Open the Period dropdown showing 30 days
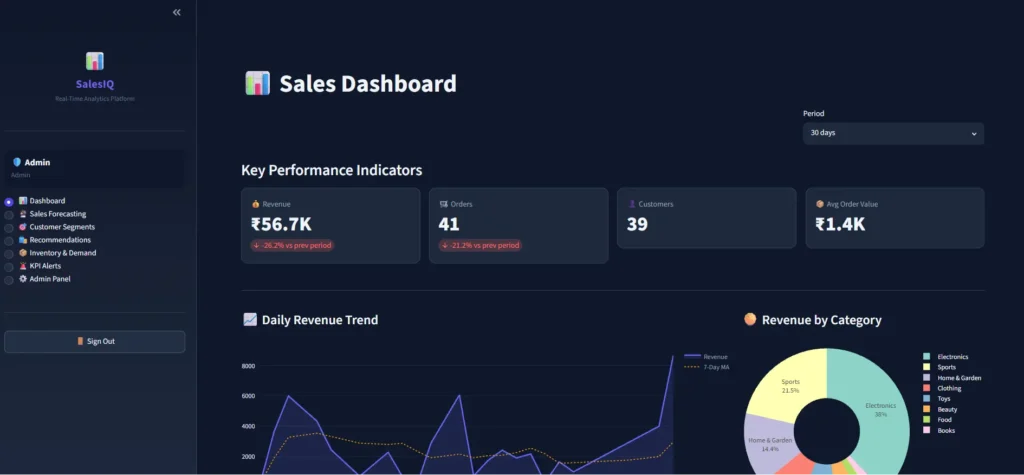This screenshot has width=1024, height=475. coord(893,133)
